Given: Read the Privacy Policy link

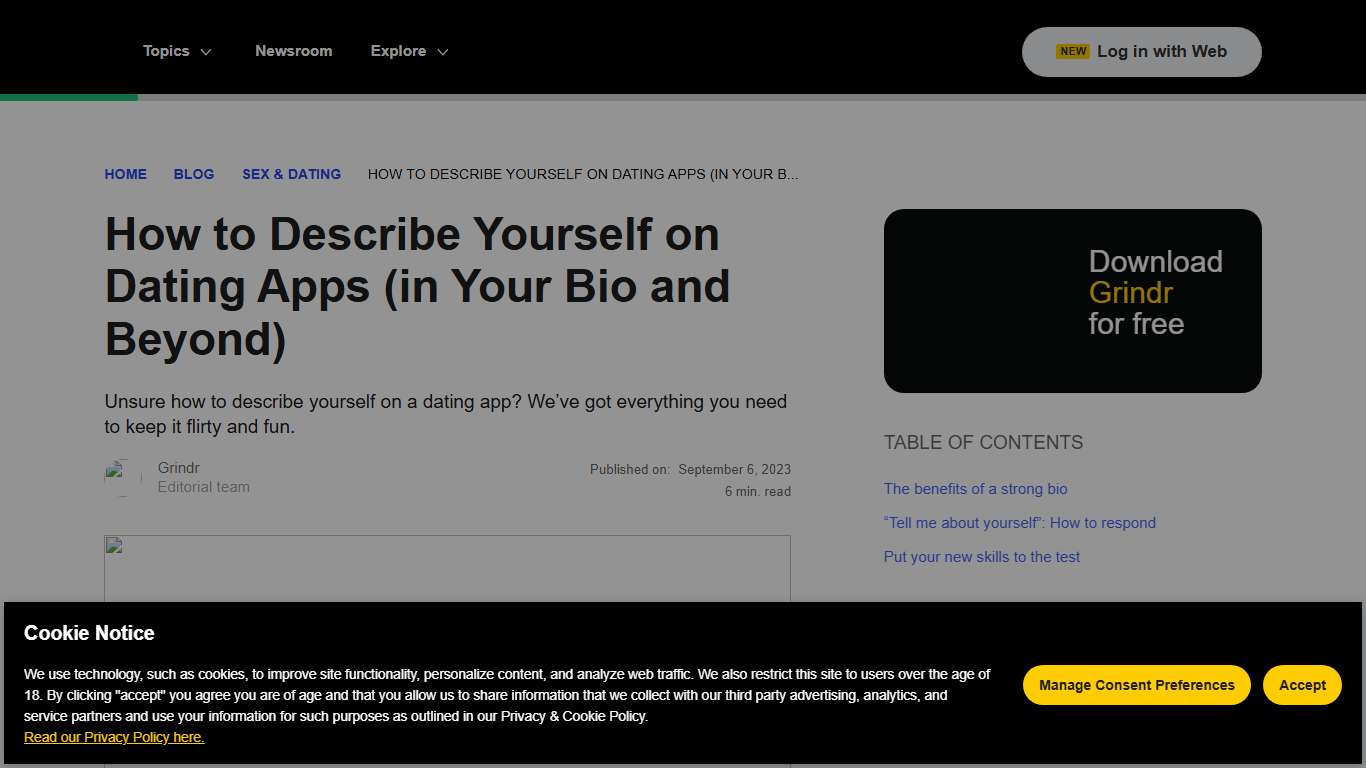Looking at the screenshot, I should click(x=113, y=737).
